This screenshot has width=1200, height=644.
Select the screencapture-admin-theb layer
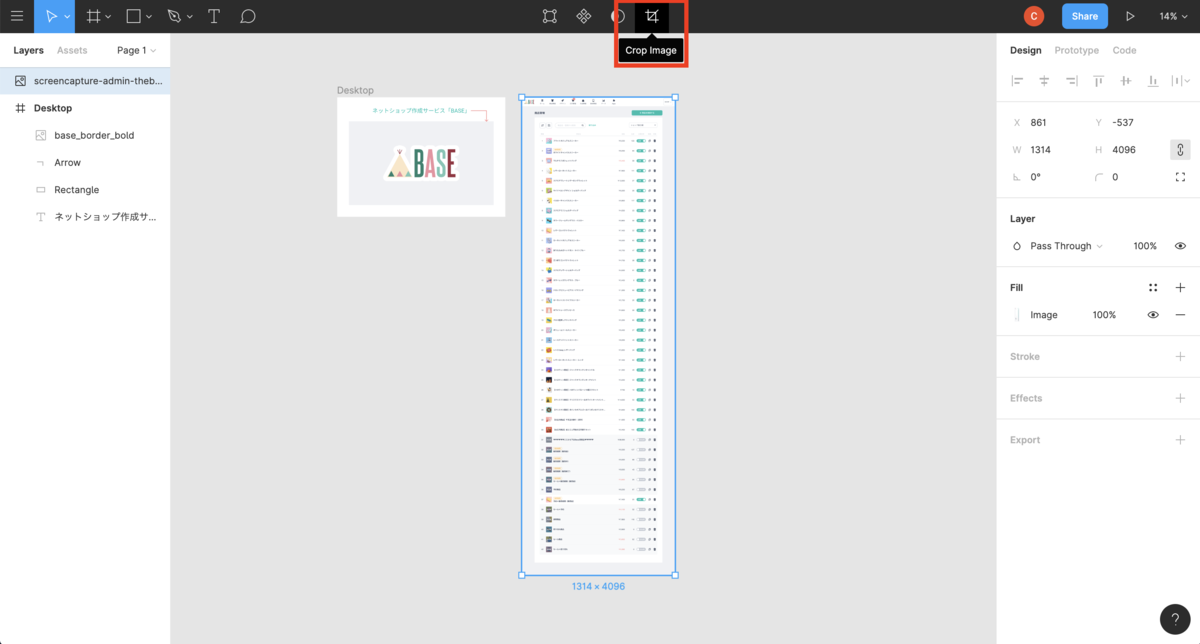(85, 80)
